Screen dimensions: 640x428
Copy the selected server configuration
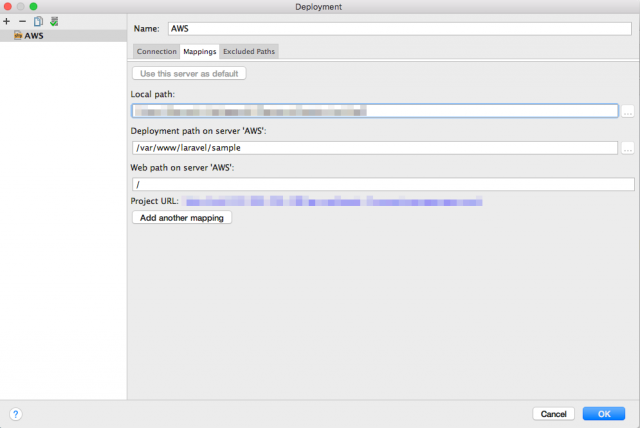click(38, 22)
